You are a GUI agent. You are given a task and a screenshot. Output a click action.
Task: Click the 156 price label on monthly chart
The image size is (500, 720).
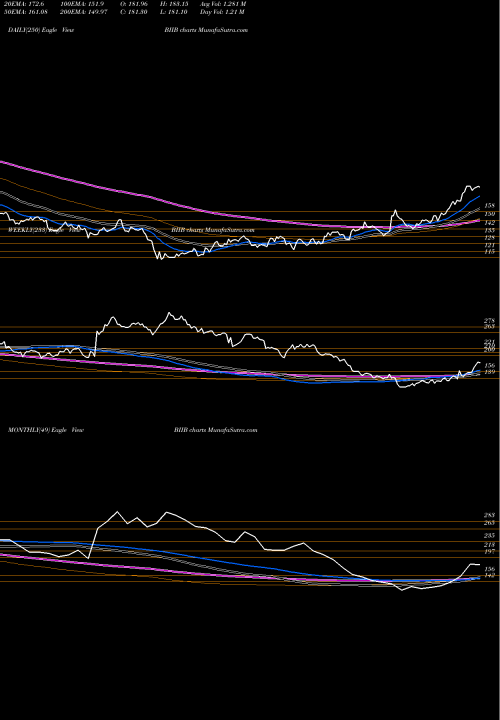pos(489,569)
